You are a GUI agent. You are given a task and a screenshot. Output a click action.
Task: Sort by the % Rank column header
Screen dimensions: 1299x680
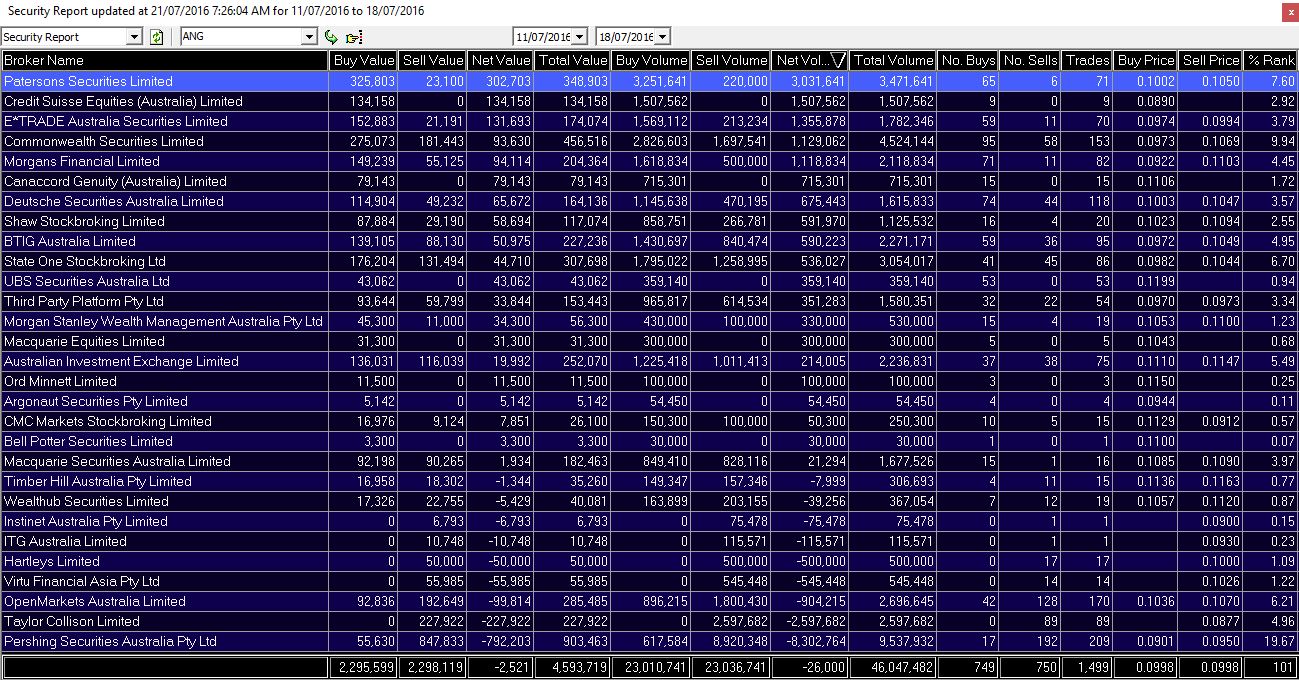pyautogui.click(x=1270, y=61)
